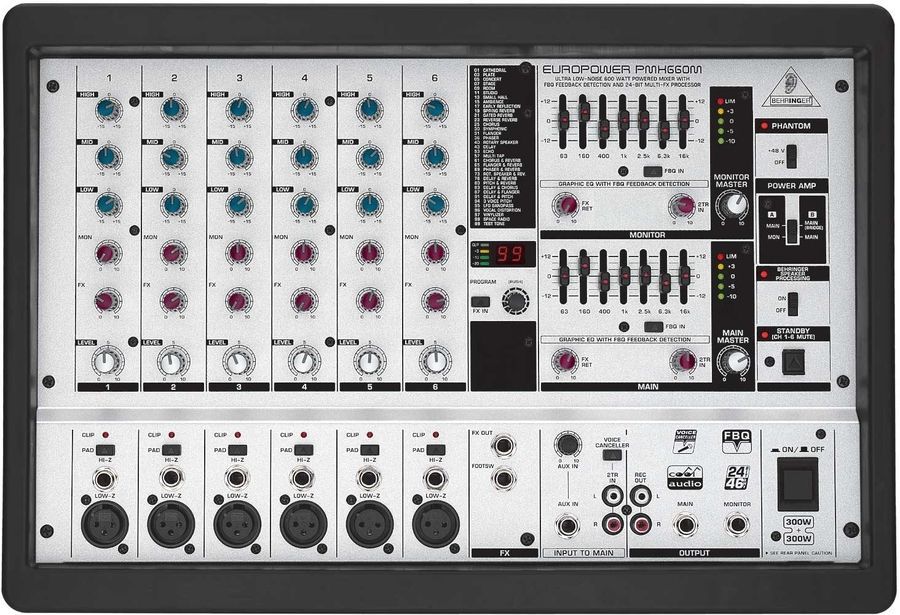Click channel 5 FX send knob
Image resolution: width=900 pixels, height=615 pixels.
point(369,300)
